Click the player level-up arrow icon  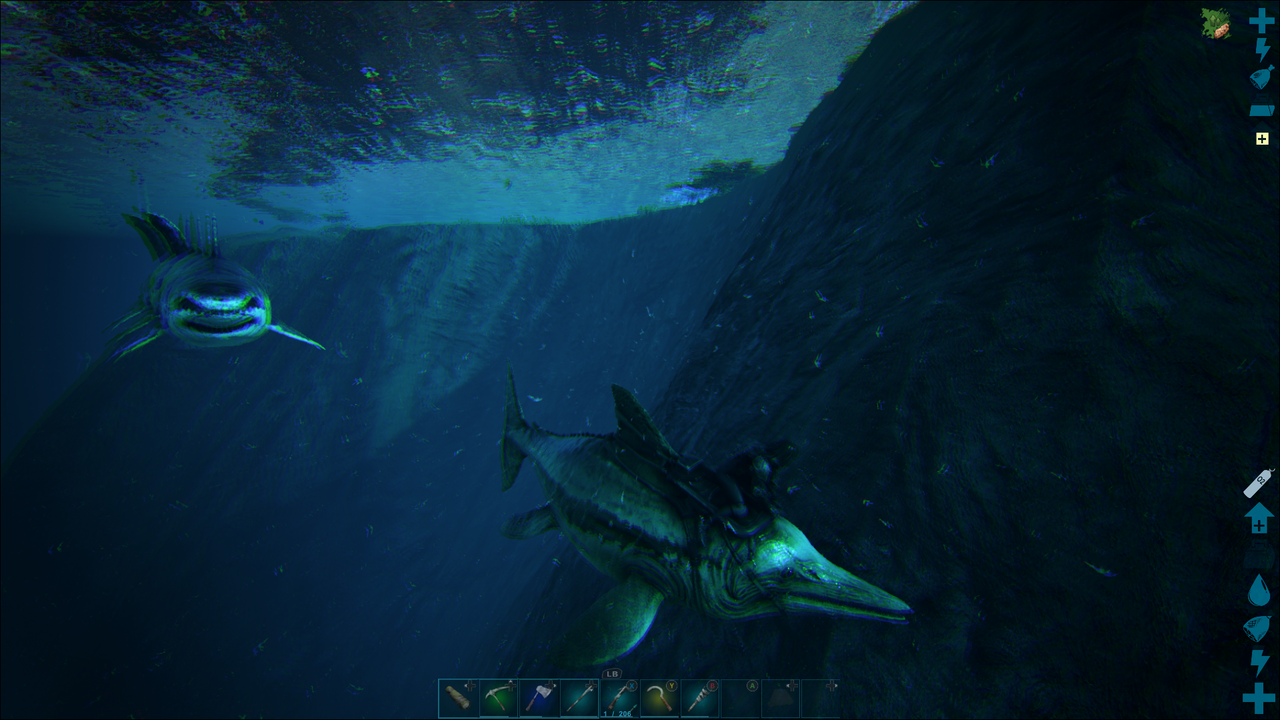1259,518
